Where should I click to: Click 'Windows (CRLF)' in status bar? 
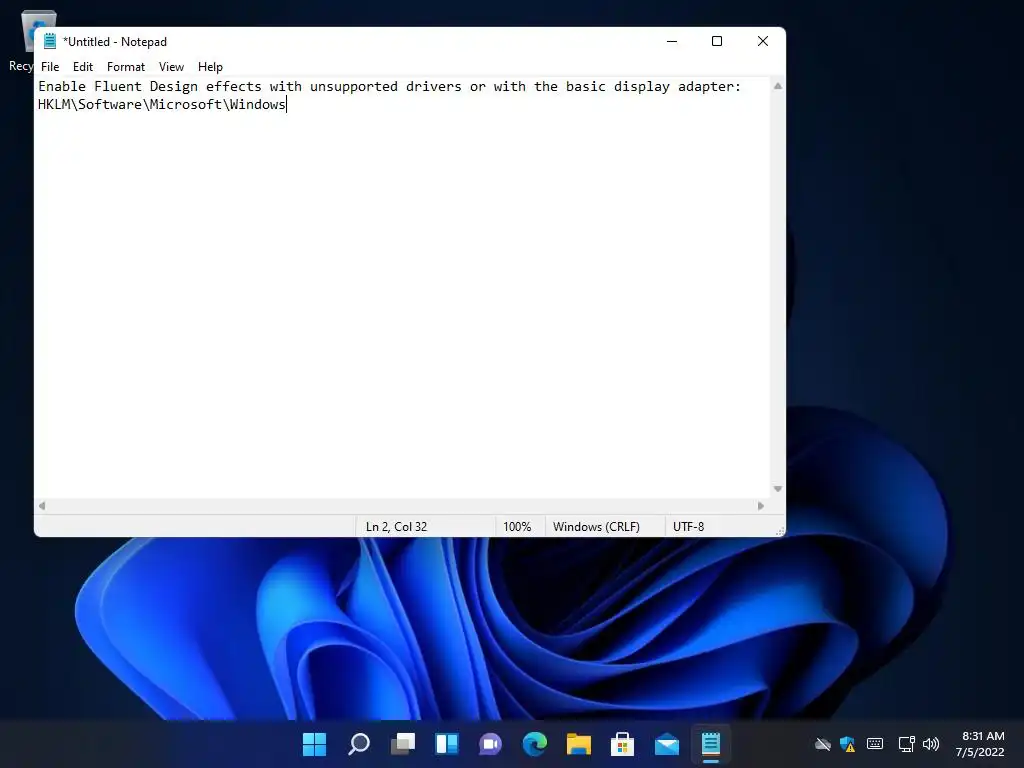596,526
